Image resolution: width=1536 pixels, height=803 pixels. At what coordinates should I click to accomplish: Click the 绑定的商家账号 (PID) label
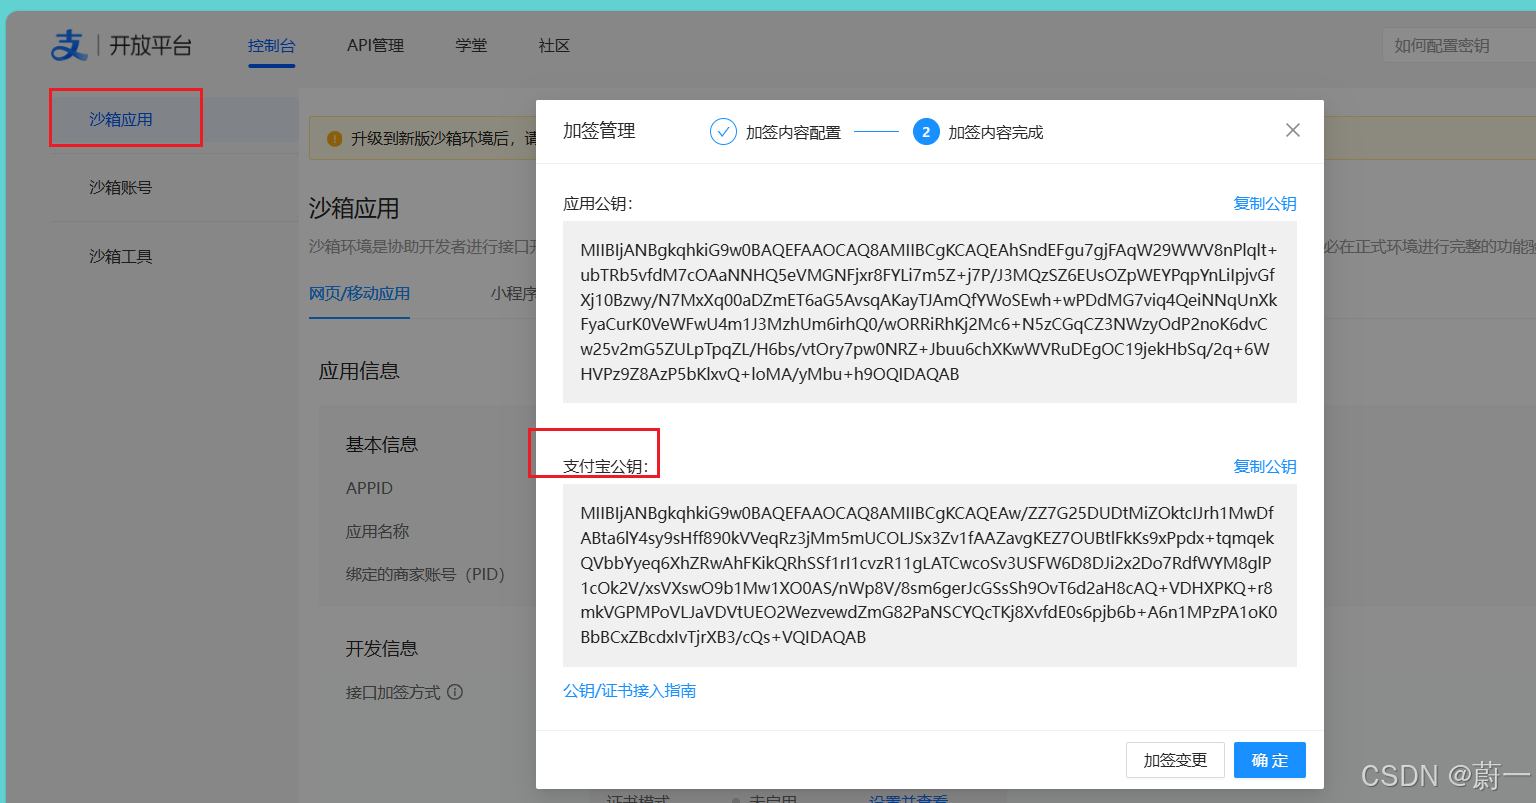coord(425,574)
